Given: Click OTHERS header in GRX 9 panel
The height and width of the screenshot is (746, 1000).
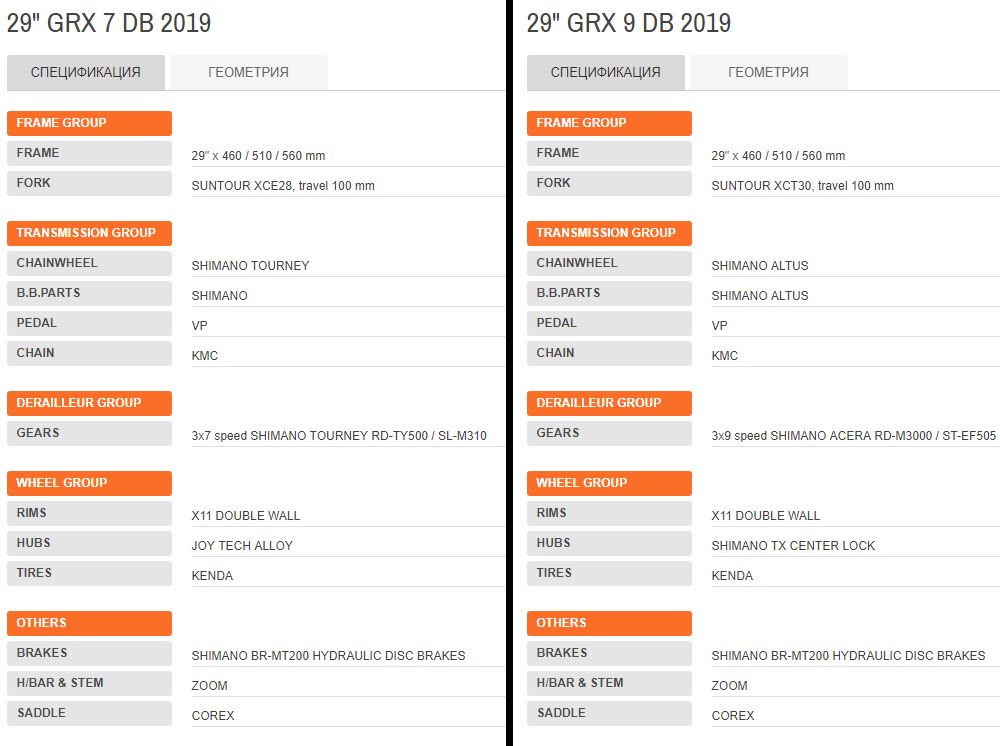Looking at the screenshot, I should click(x=609, y=623).
